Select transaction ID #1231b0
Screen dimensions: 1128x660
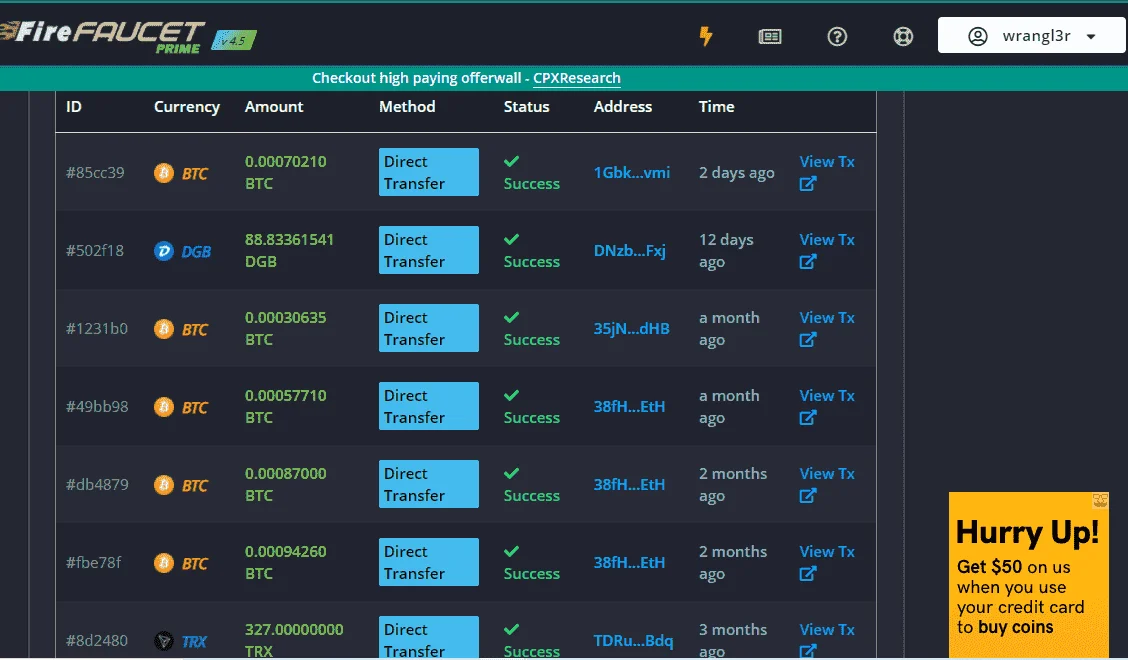[97, 329]
